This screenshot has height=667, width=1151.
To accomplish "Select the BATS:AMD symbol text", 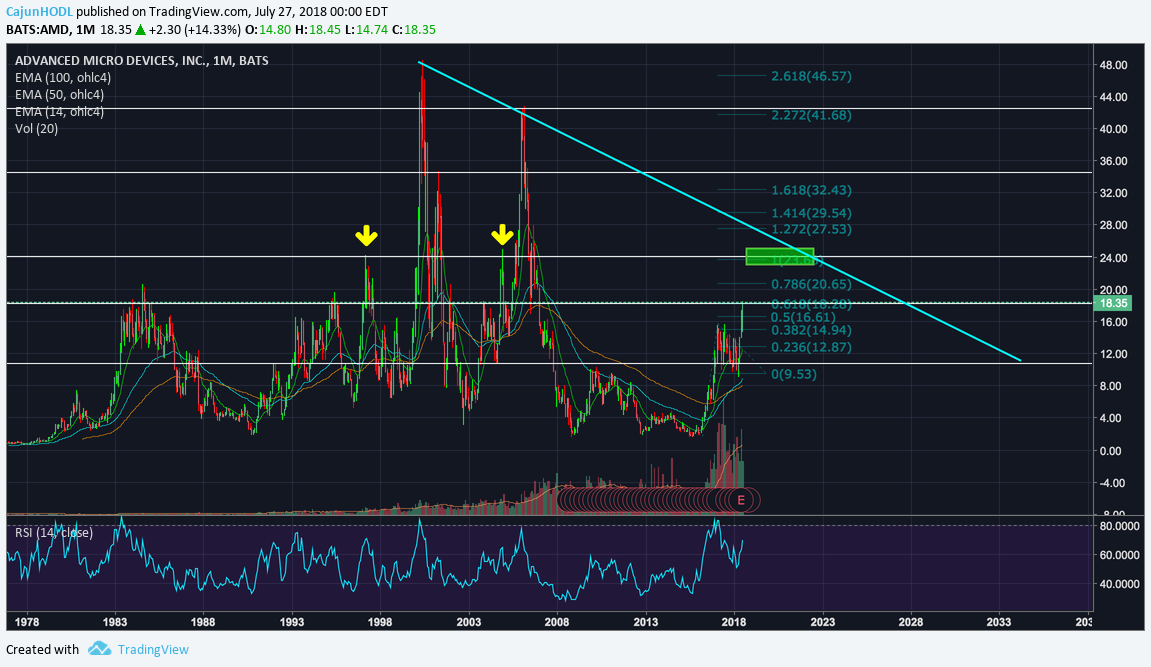I will tap(39, 30).
